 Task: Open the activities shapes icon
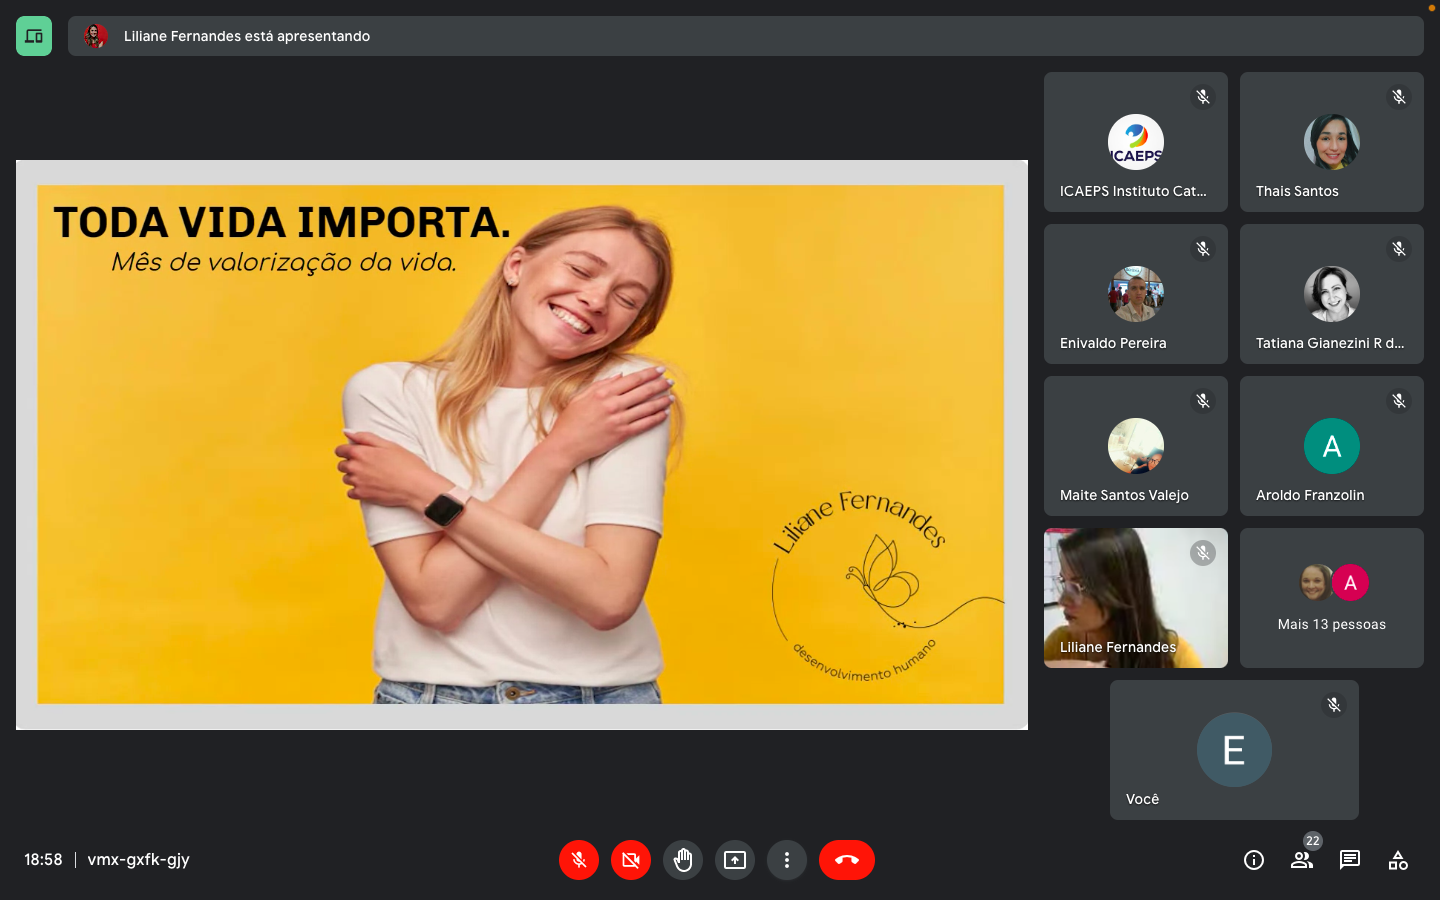coord(1398,860)
